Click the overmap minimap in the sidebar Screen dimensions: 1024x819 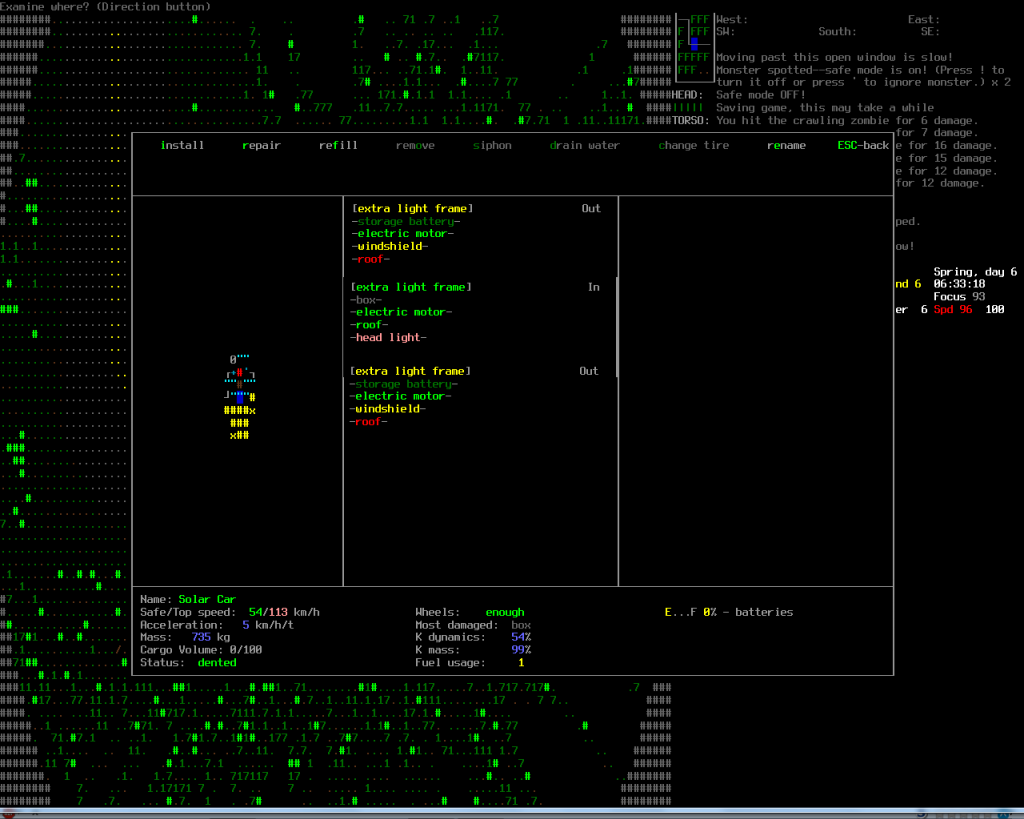694,48
